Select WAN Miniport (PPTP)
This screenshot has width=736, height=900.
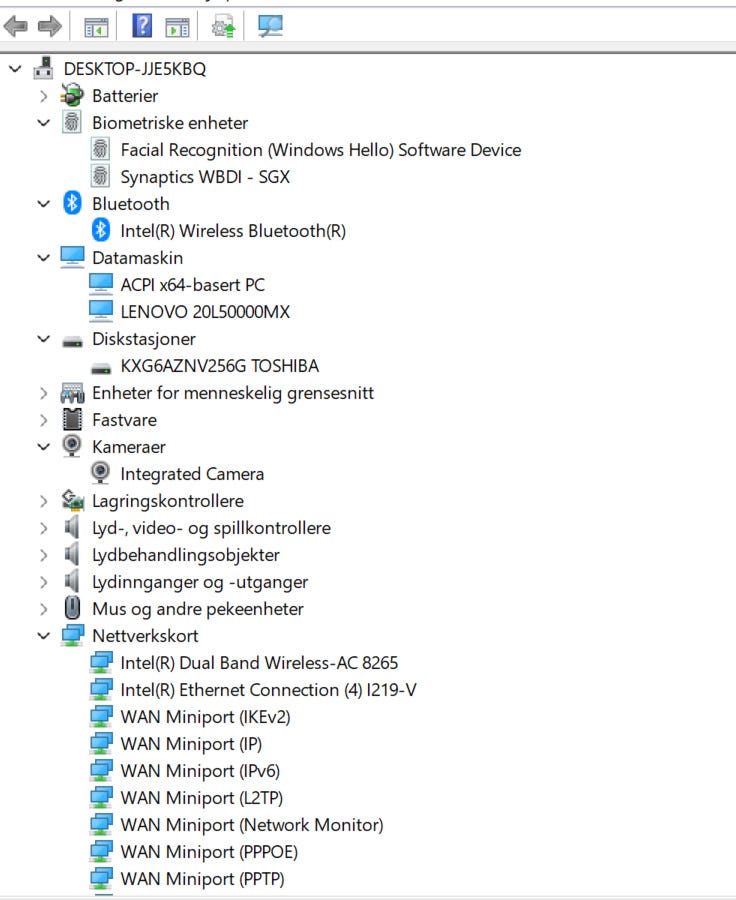click(203, 879)
